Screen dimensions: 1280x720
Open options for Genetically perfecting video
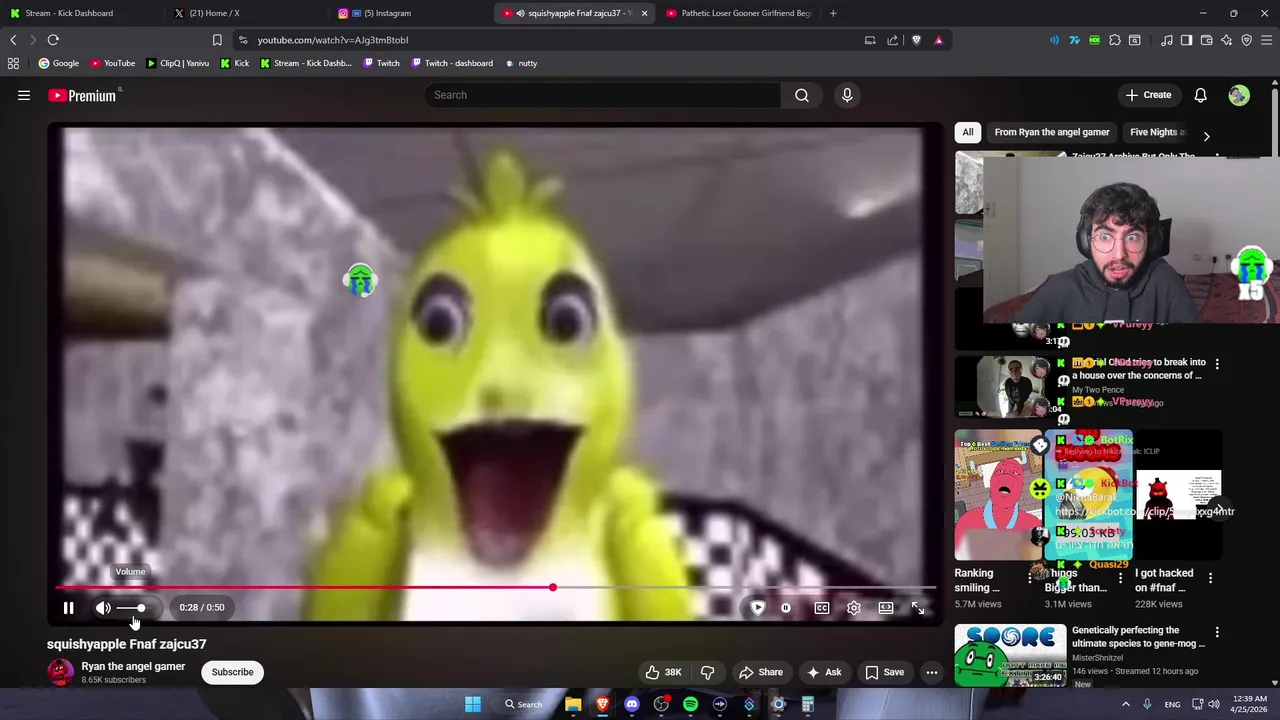[1217, 632]
